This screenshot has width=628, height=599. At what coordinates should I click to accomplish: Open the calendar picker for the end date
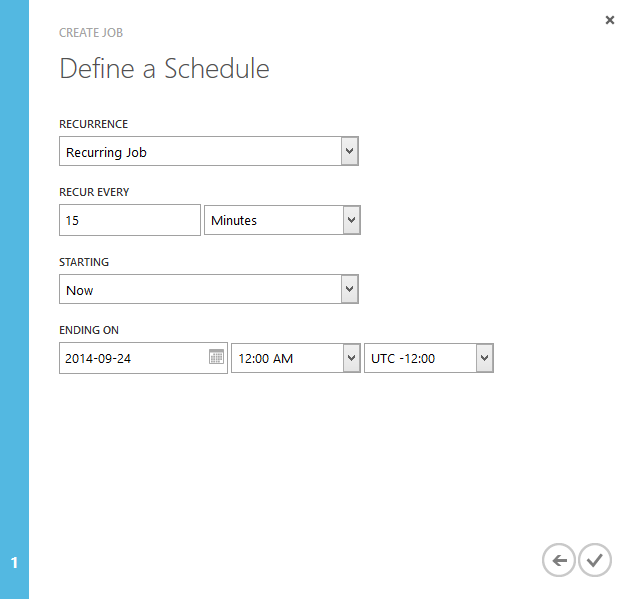point(216,356)
